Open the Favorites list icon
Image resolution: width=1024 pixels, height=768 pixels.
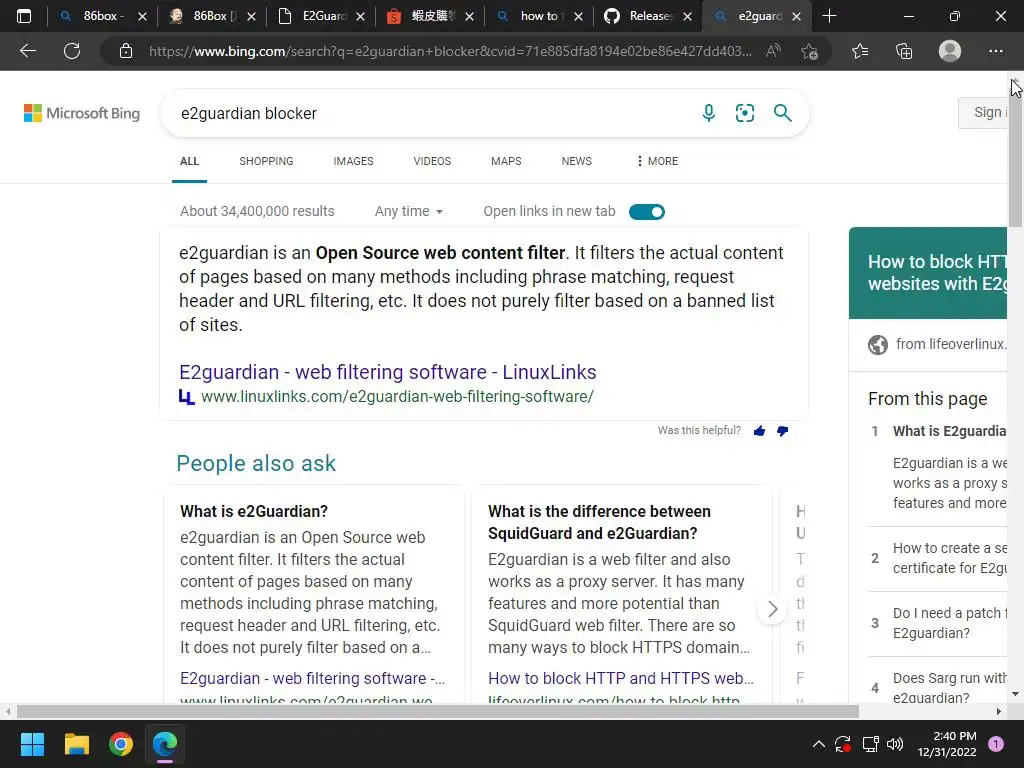point(860,51)
